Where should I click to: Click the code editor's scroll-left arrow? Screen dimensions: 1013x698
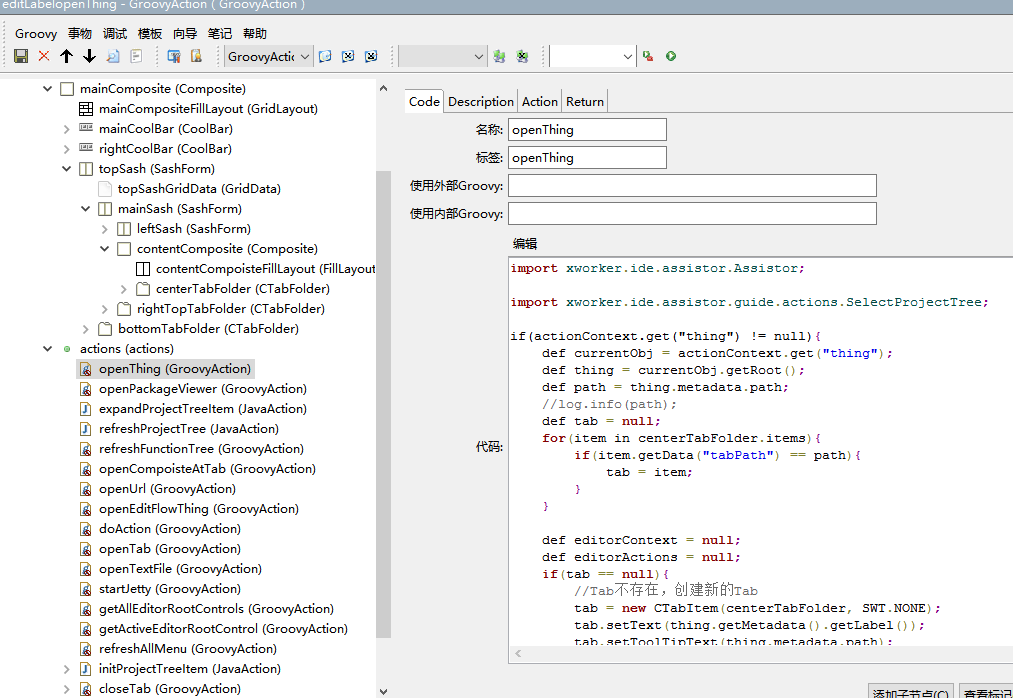pyautogui.click(x=517, y=654)
